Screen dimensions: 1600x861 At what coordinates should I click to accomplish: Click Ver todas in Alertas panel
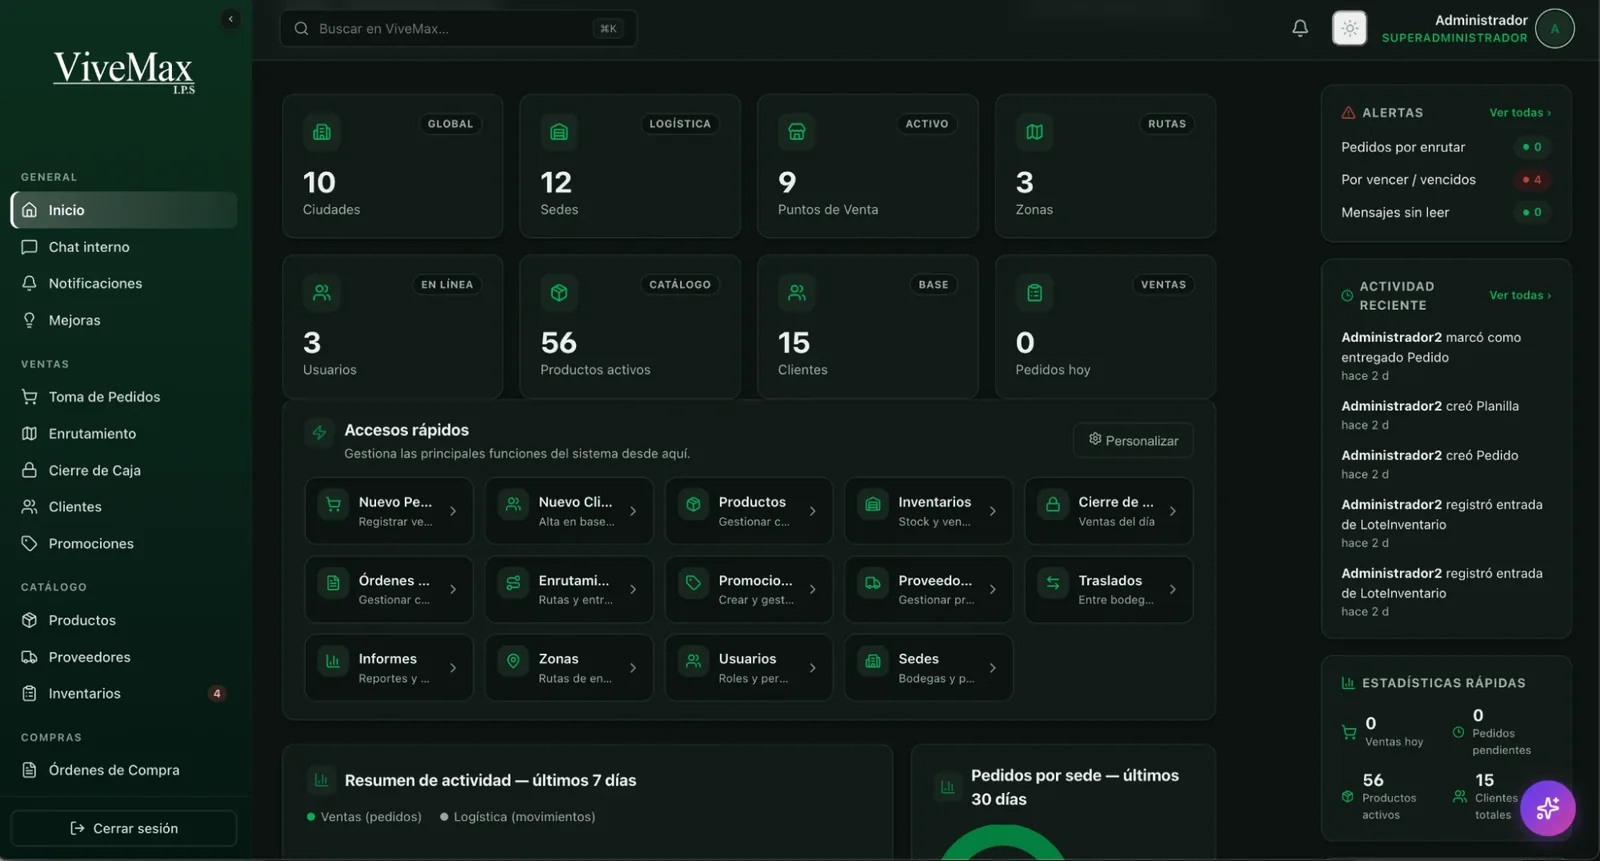(1520, 113)
